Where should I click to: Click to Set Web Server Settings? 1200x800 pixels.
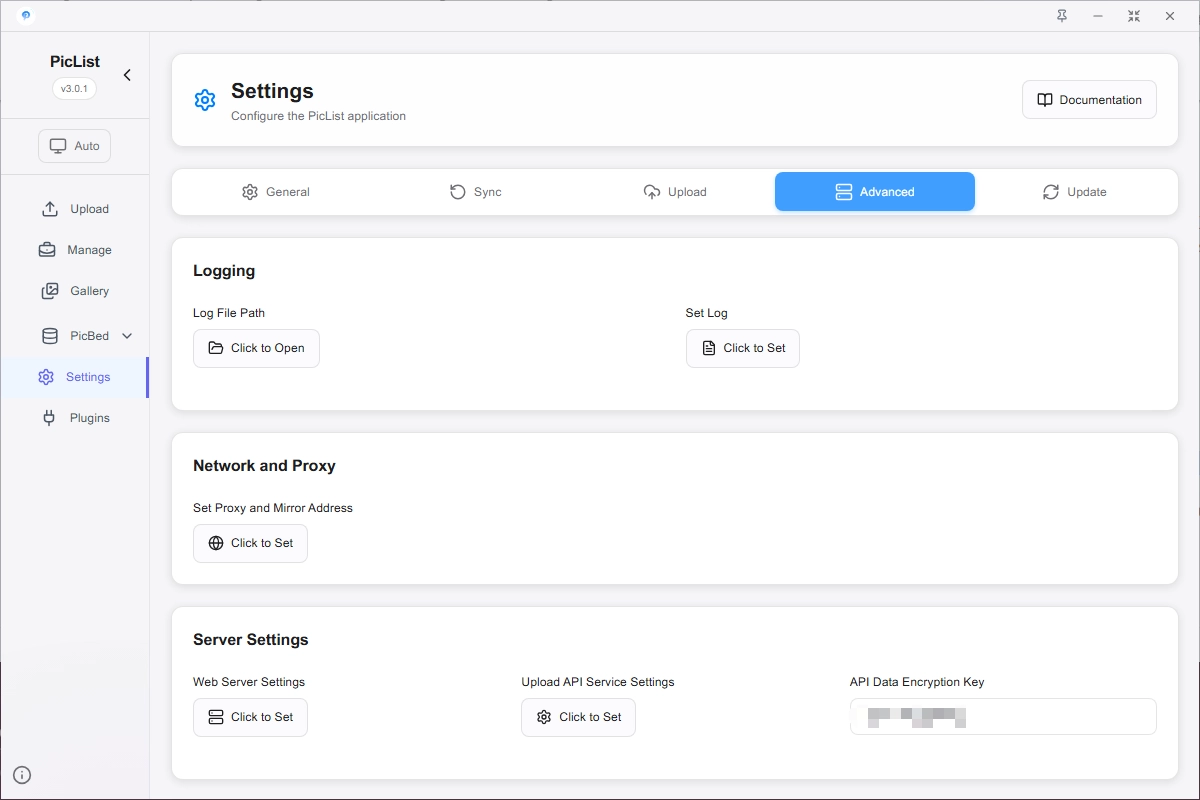250,717
